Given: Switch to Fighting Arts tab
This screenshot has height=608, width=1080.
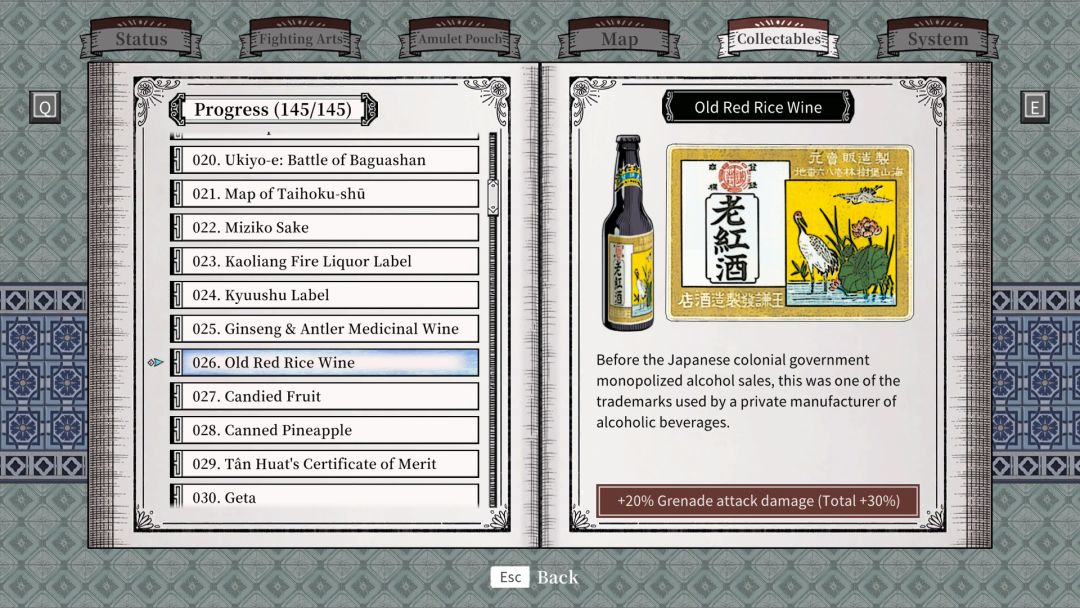Looking at the screenshot, I should click(x=300, y=39).
